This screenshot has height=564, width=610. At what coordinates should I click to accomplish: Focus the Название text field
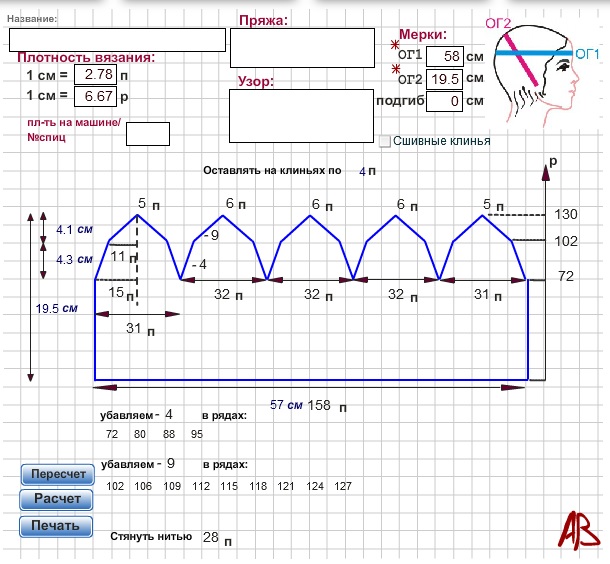point(117,40)
